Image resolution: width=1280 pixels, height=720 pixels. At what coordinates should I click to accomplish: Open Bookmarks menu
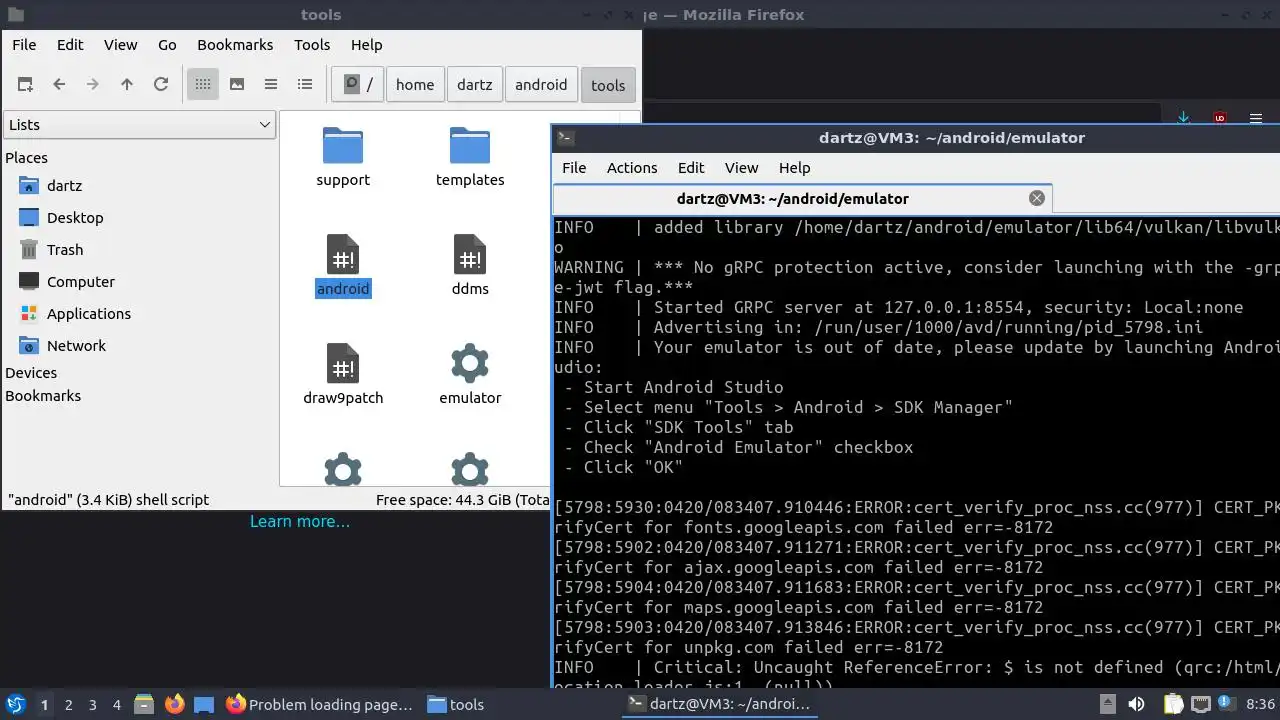pyautogui.click(x=235, y=45)
